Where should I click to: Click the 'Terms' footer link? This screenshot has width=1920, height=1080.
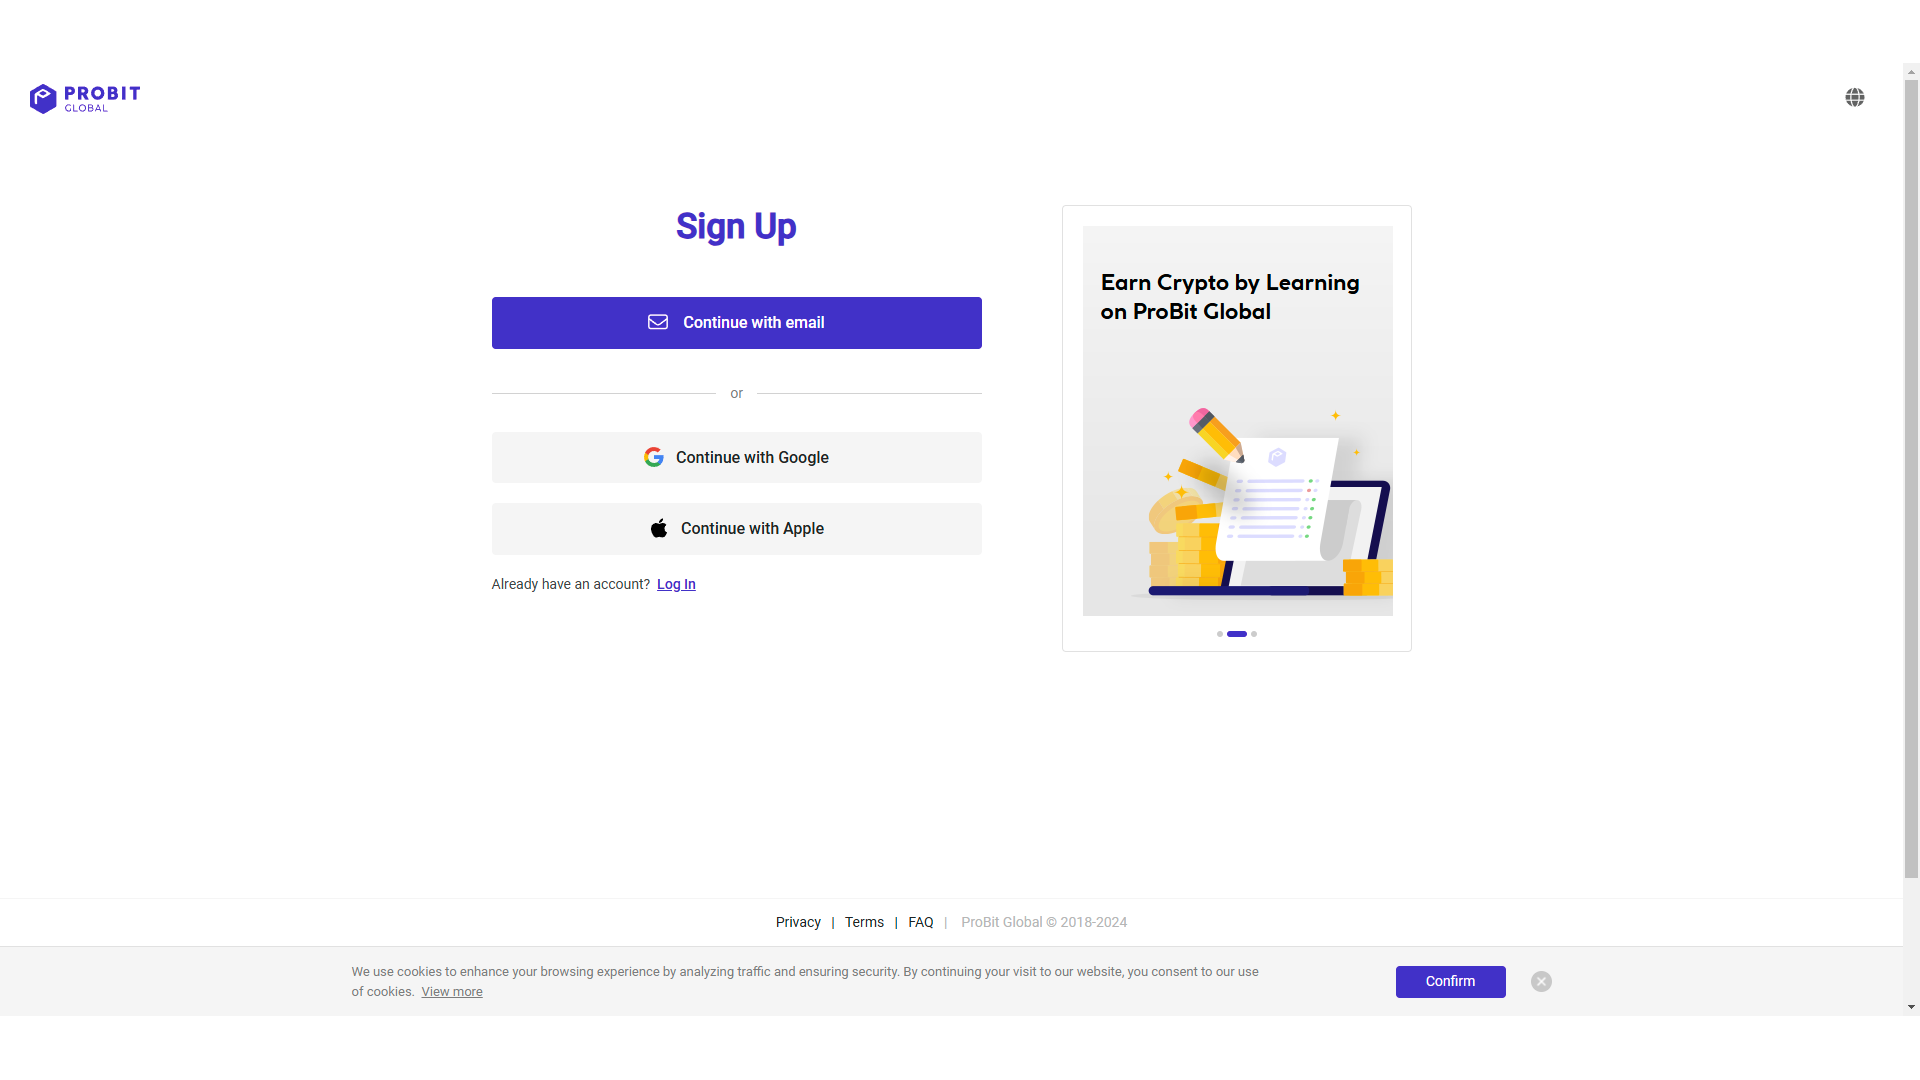(864, 922)
